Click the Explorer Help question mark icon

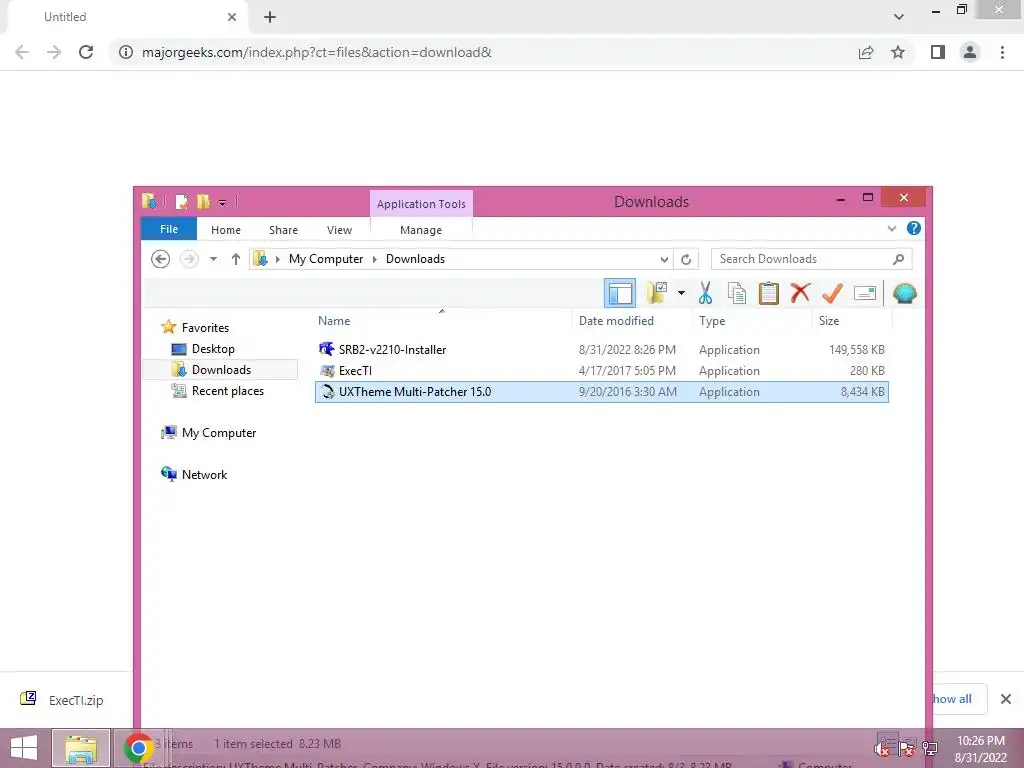(x=914, y=228)
